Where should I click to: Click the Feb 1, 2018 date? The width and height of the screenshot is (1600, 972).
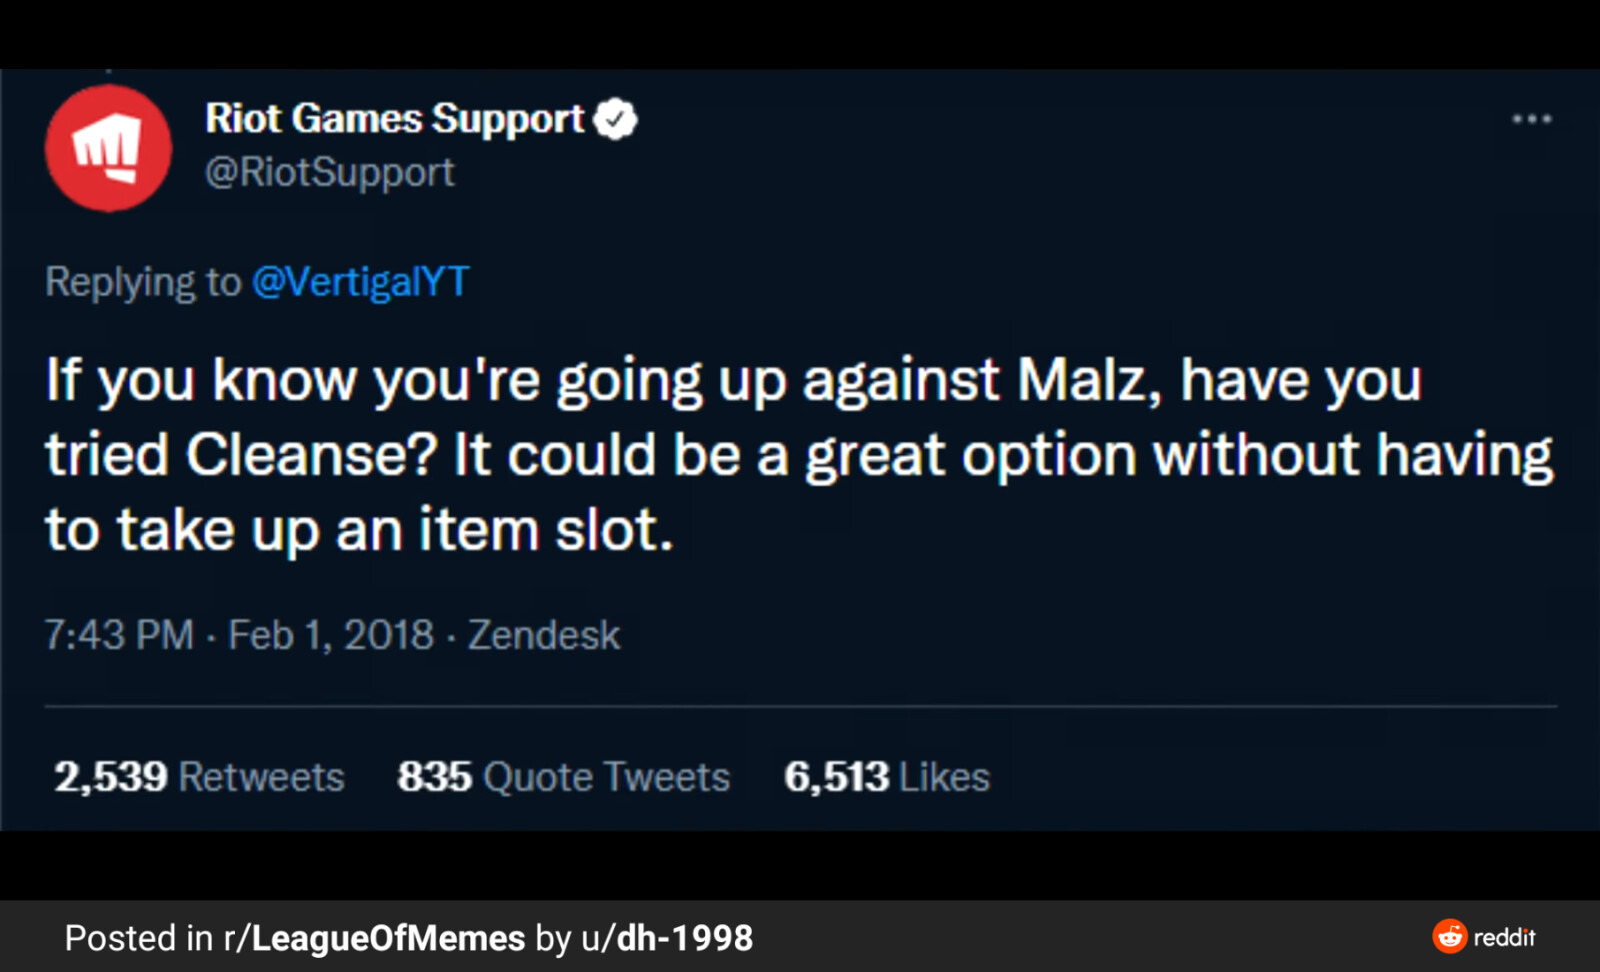point(331,635)
